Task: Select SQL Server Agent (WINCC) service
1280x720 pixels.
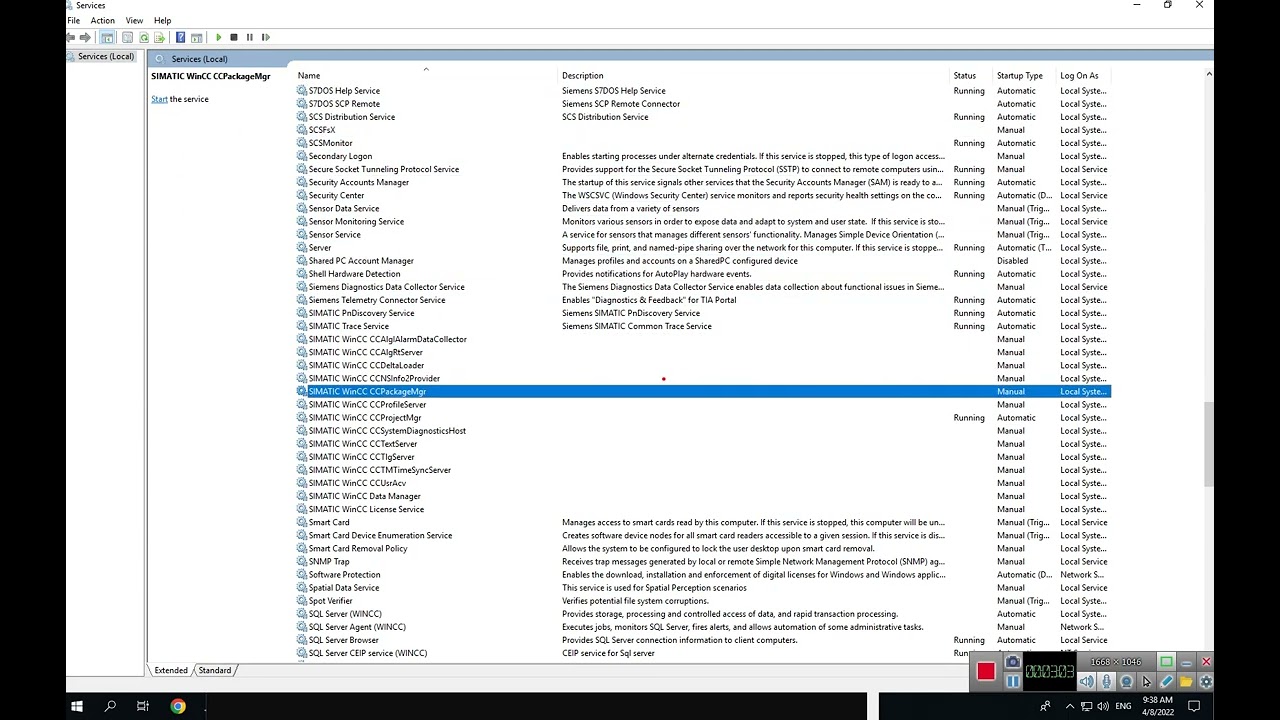Action: coord(703,627)
